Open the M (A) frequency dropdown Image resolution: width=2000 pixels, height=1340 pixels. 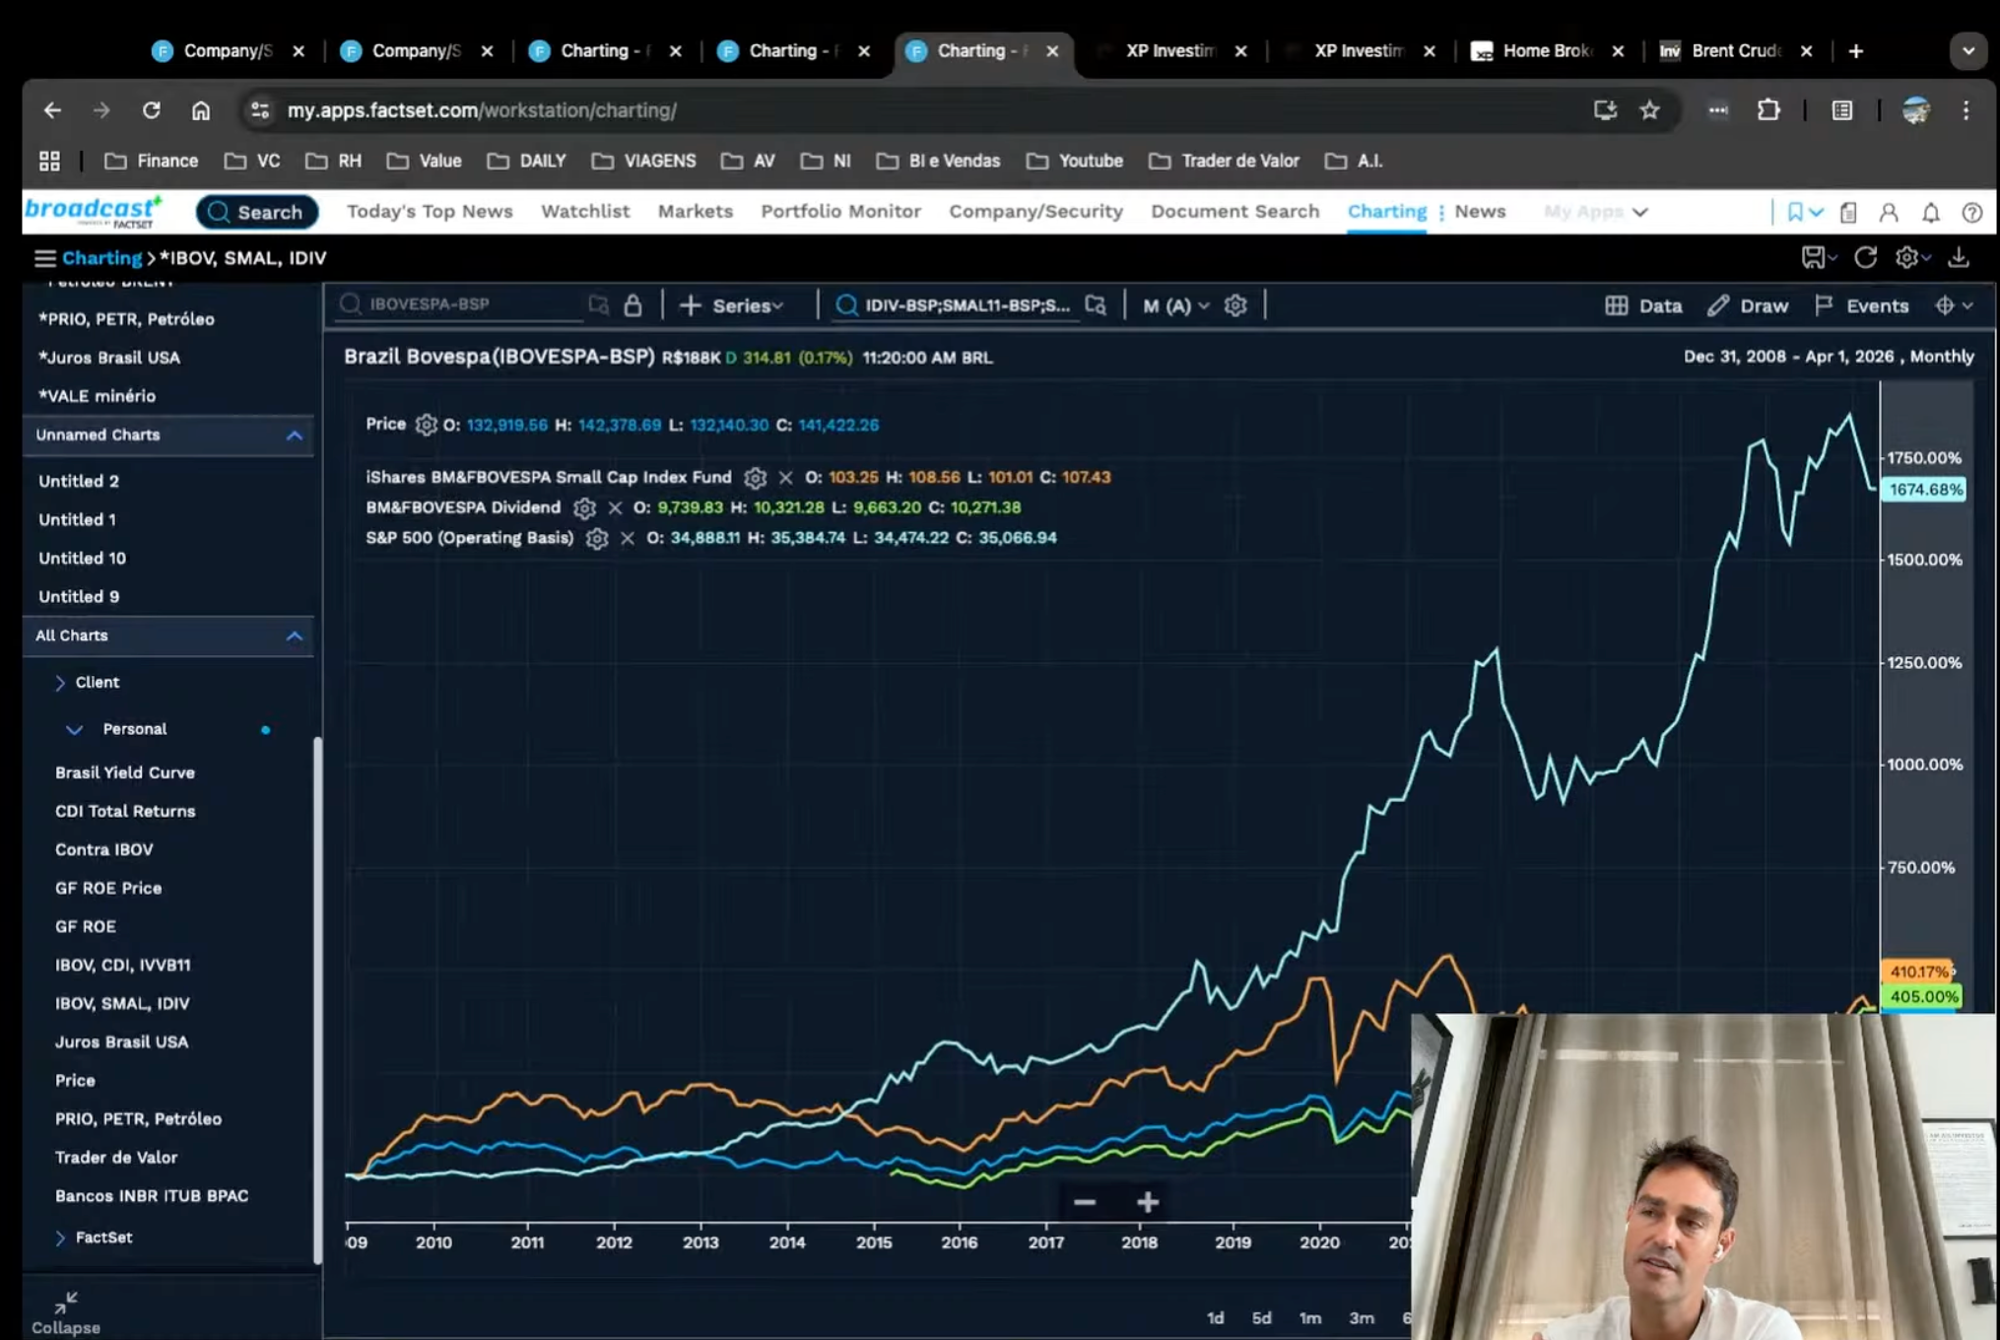coord(1176,306)
